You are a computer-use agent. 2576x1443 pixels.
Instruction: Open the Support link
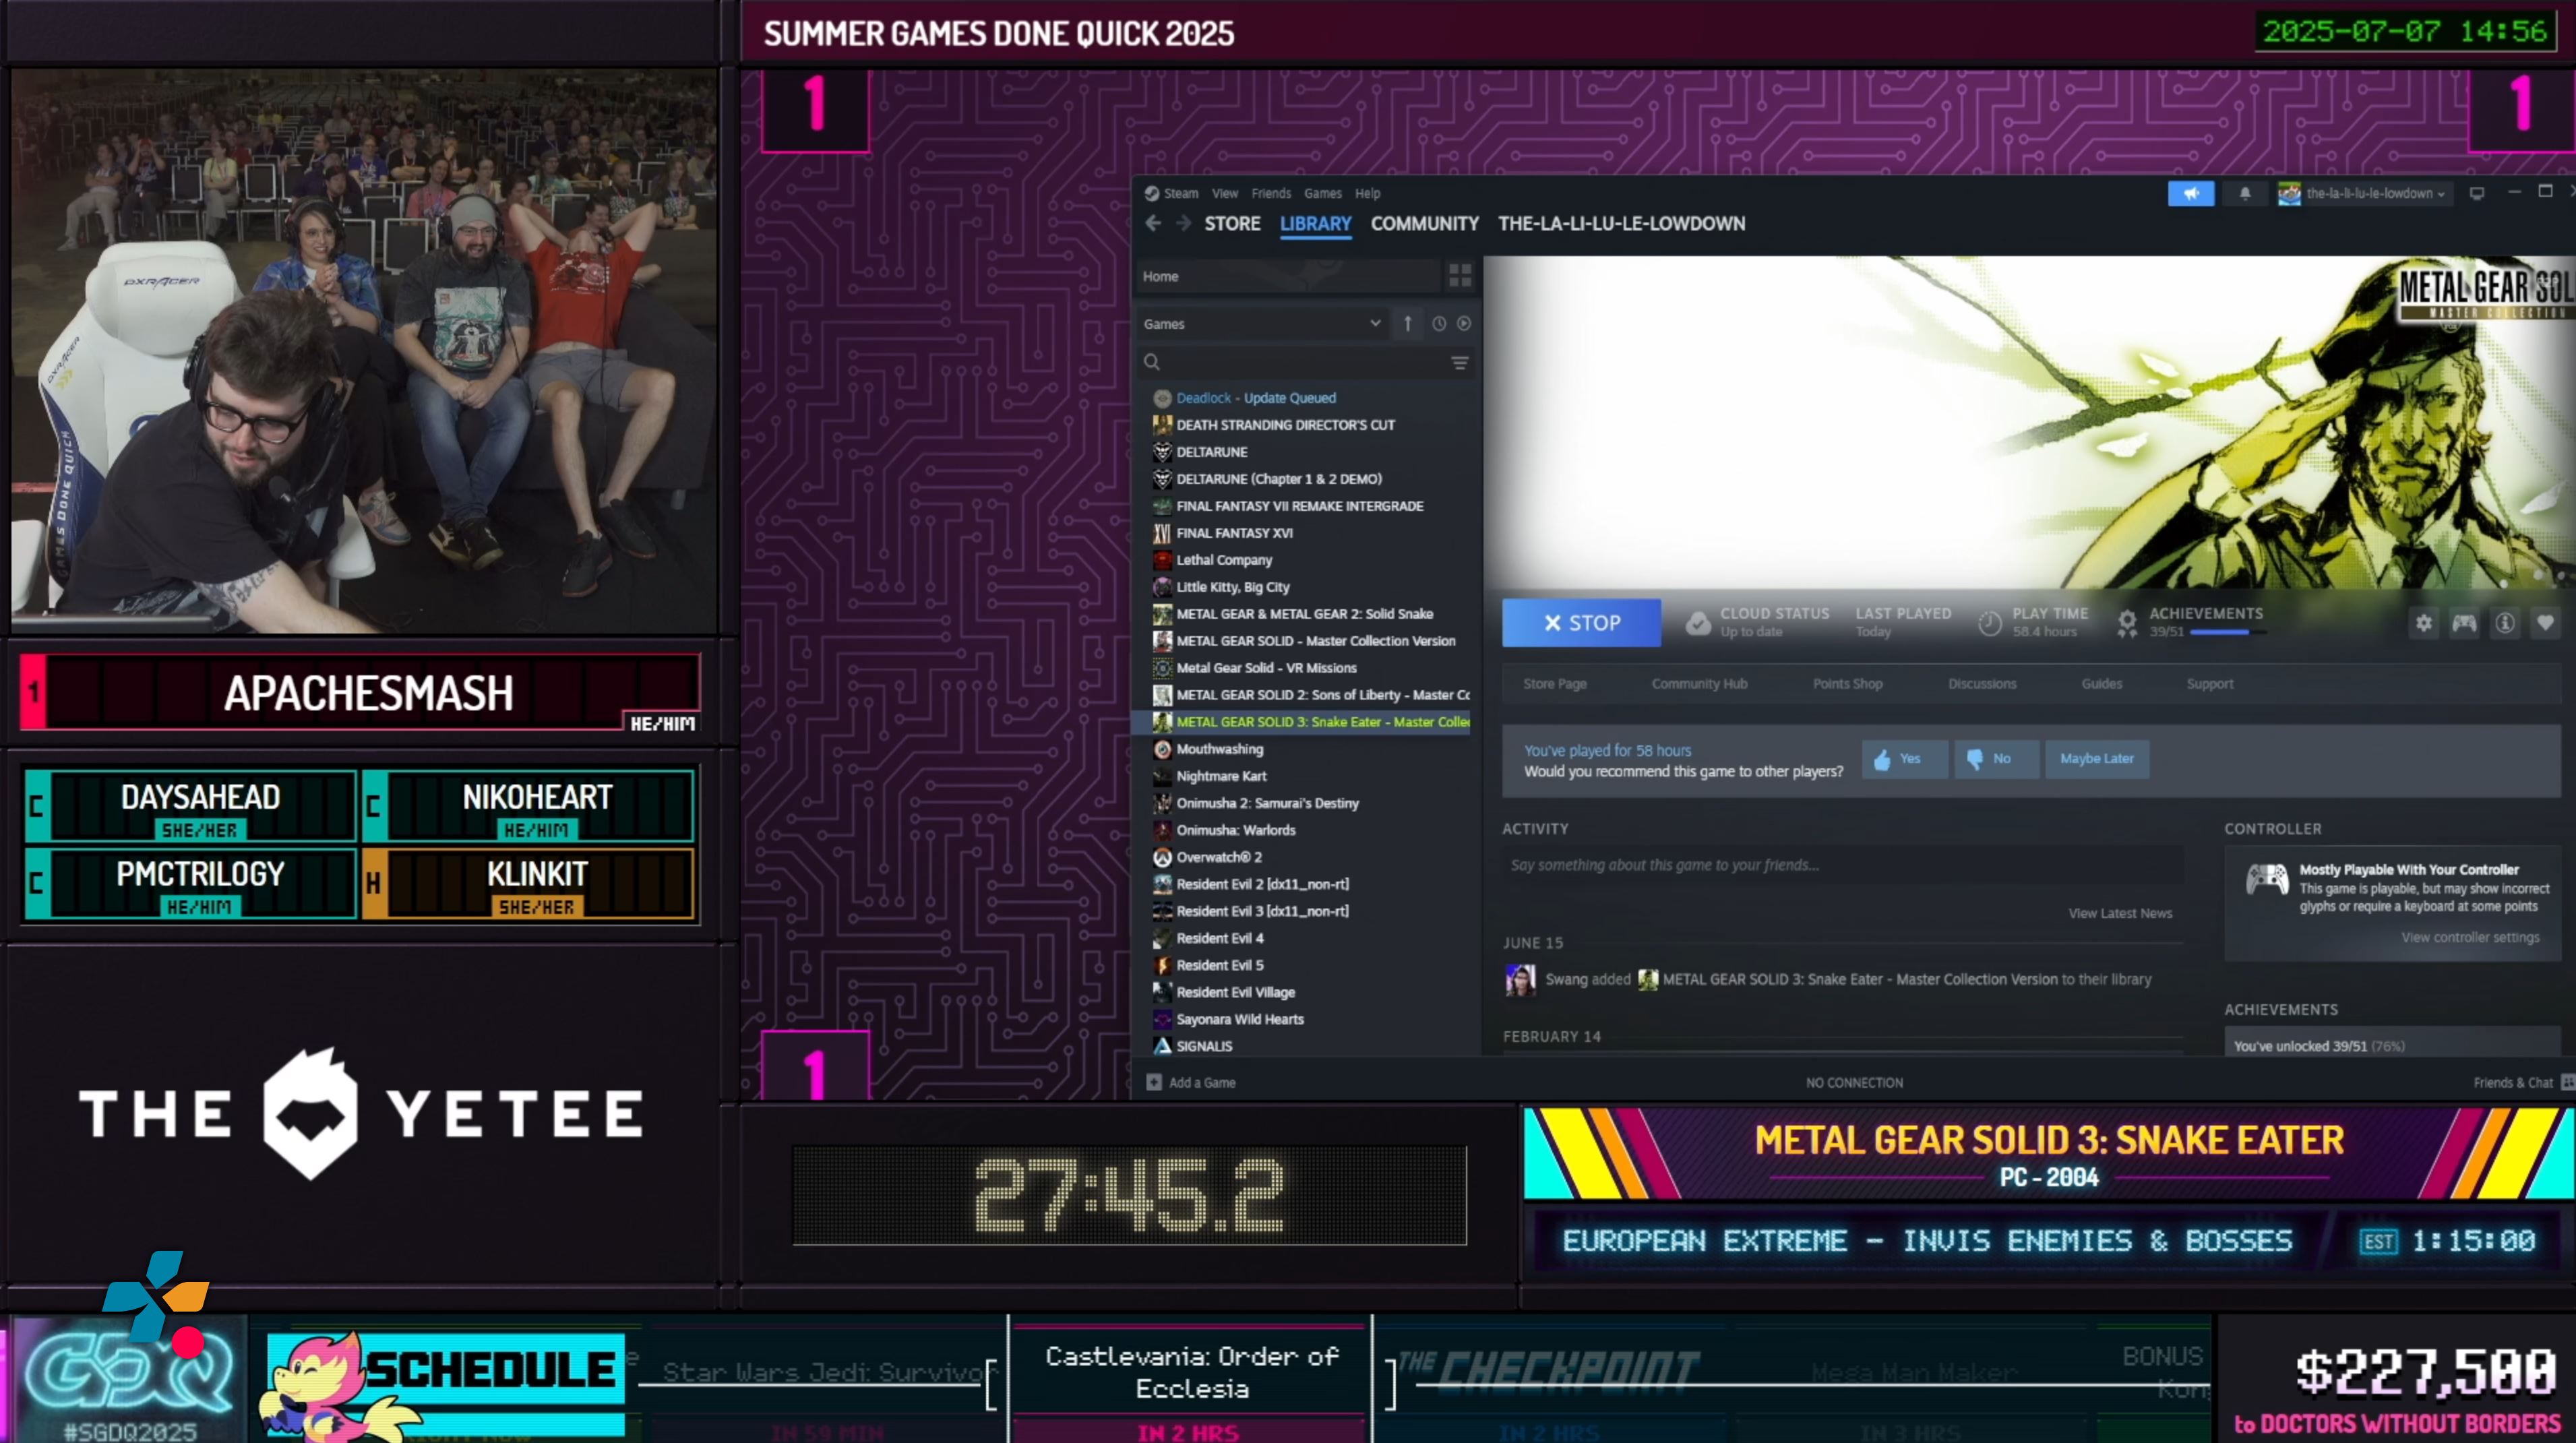(x=2209, y=684)
